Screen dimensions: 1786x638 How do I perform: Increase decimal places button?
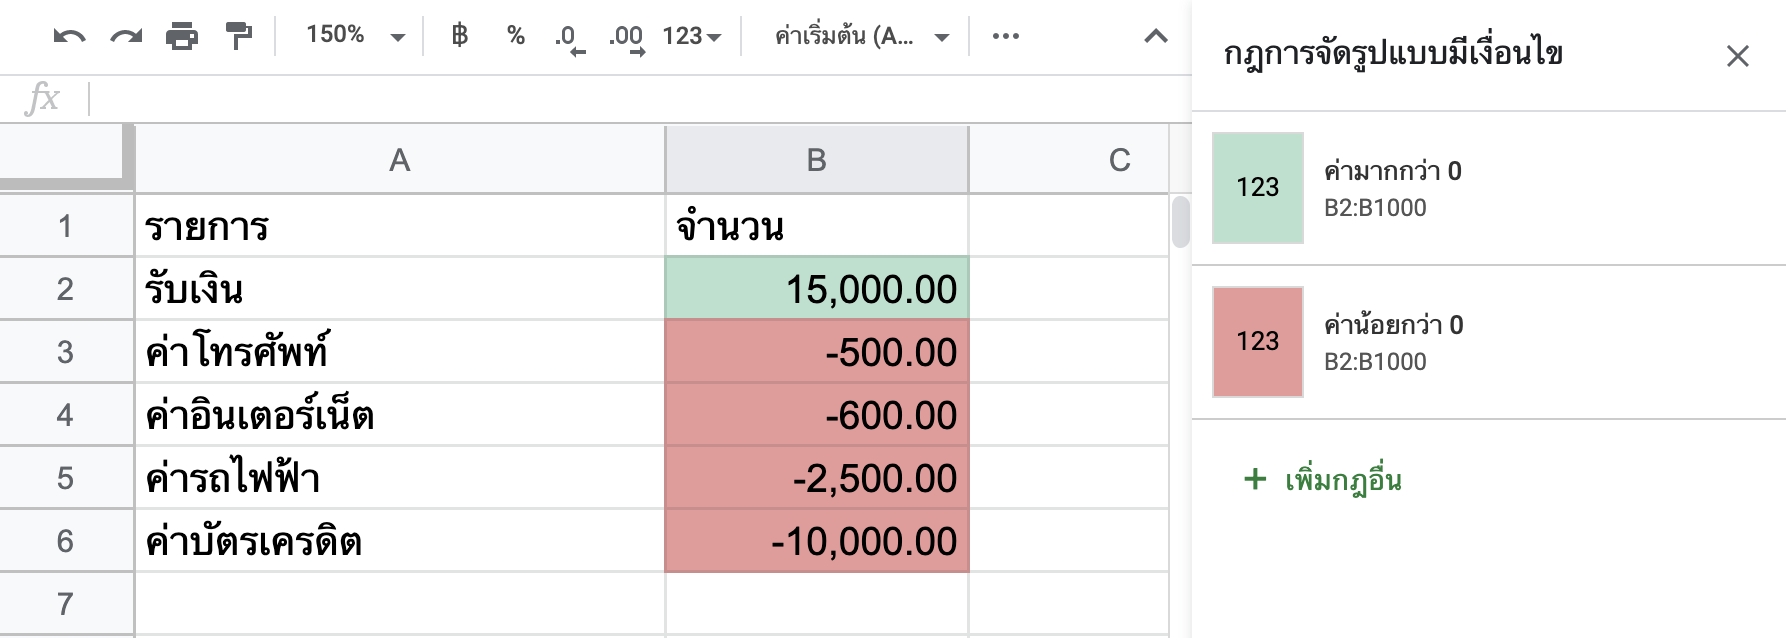tap(627, 38)
